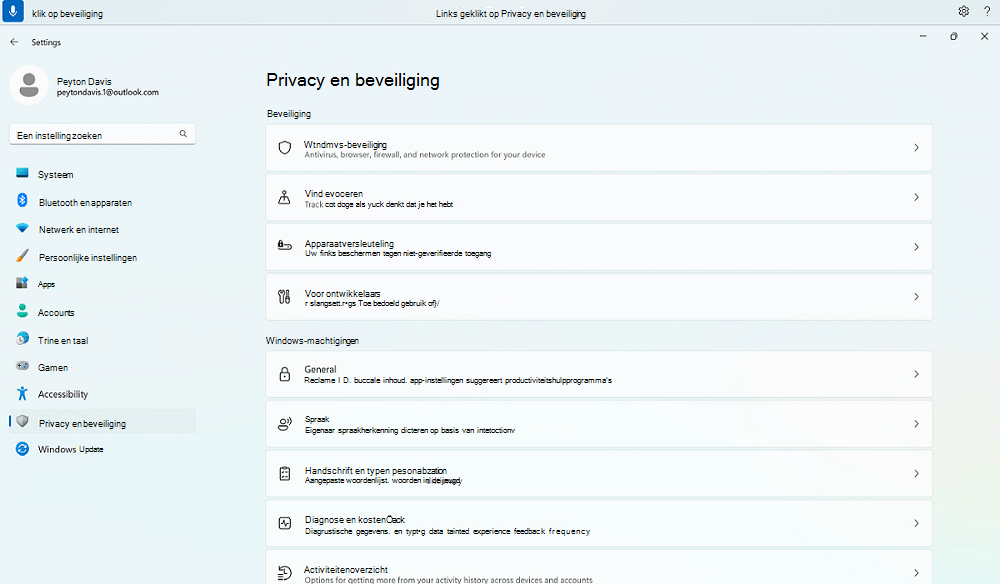Click the 'Windows-machtigingen' section heading
The width and height of the screenshot is (1000, 584).
pyautogui.click(x=312, y=341)
